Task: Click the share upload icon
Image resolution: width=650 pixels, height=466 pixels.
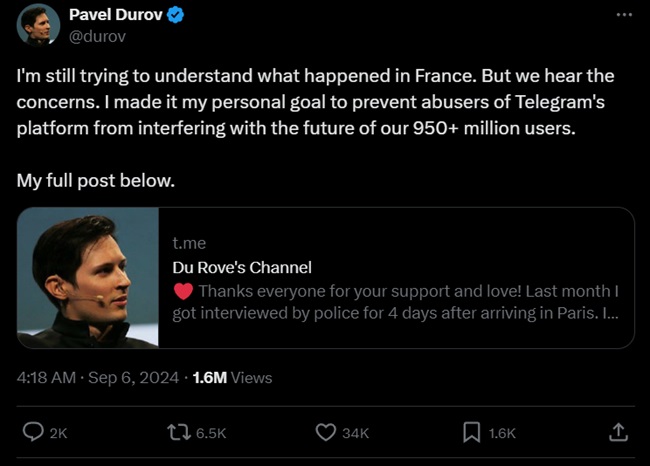Action: click(x=618, y=432)
